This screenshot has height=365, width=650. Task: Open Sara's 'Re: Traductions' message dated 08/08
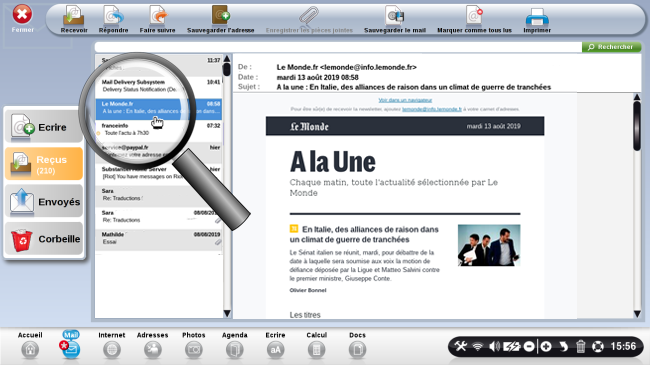point(159,217)
